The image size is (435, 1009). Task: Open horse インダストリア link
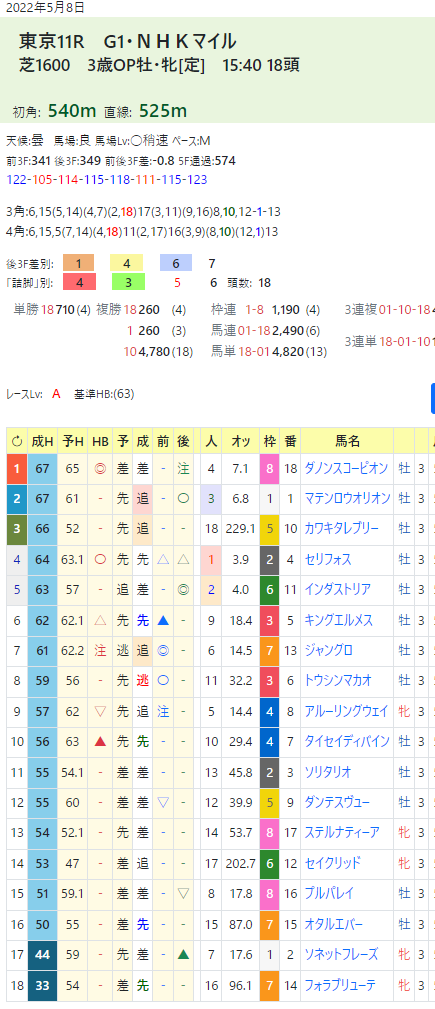337,590
